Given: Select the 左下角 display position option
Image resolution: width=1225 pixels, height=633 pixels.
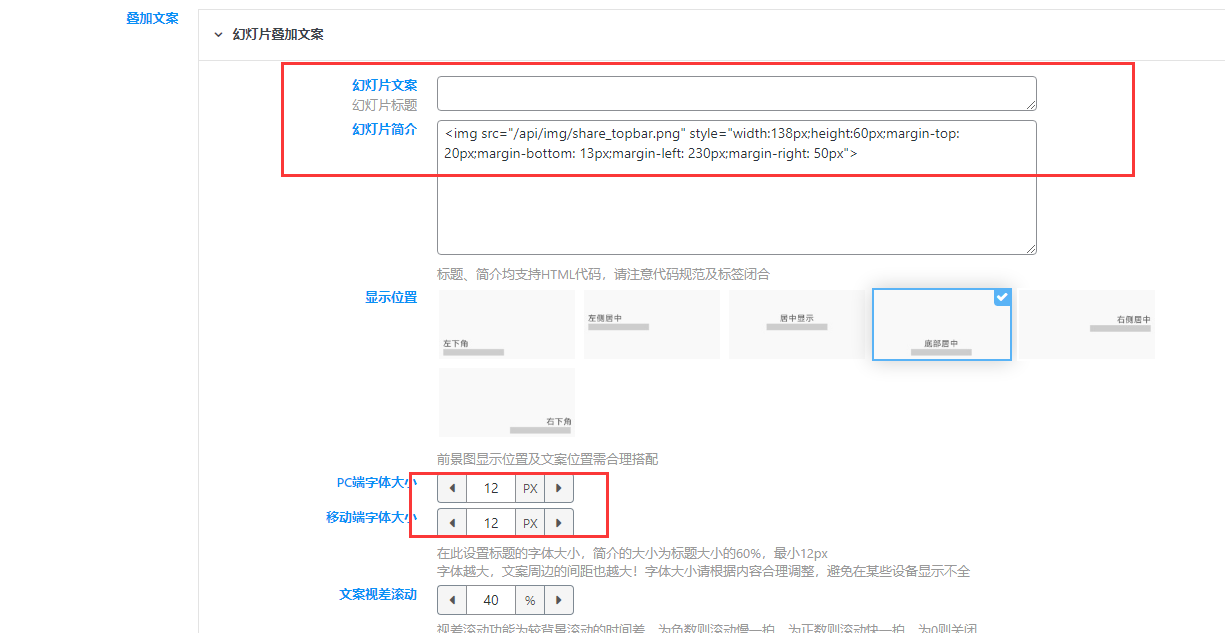Looking at the screenshot, I should coord(506,324).
